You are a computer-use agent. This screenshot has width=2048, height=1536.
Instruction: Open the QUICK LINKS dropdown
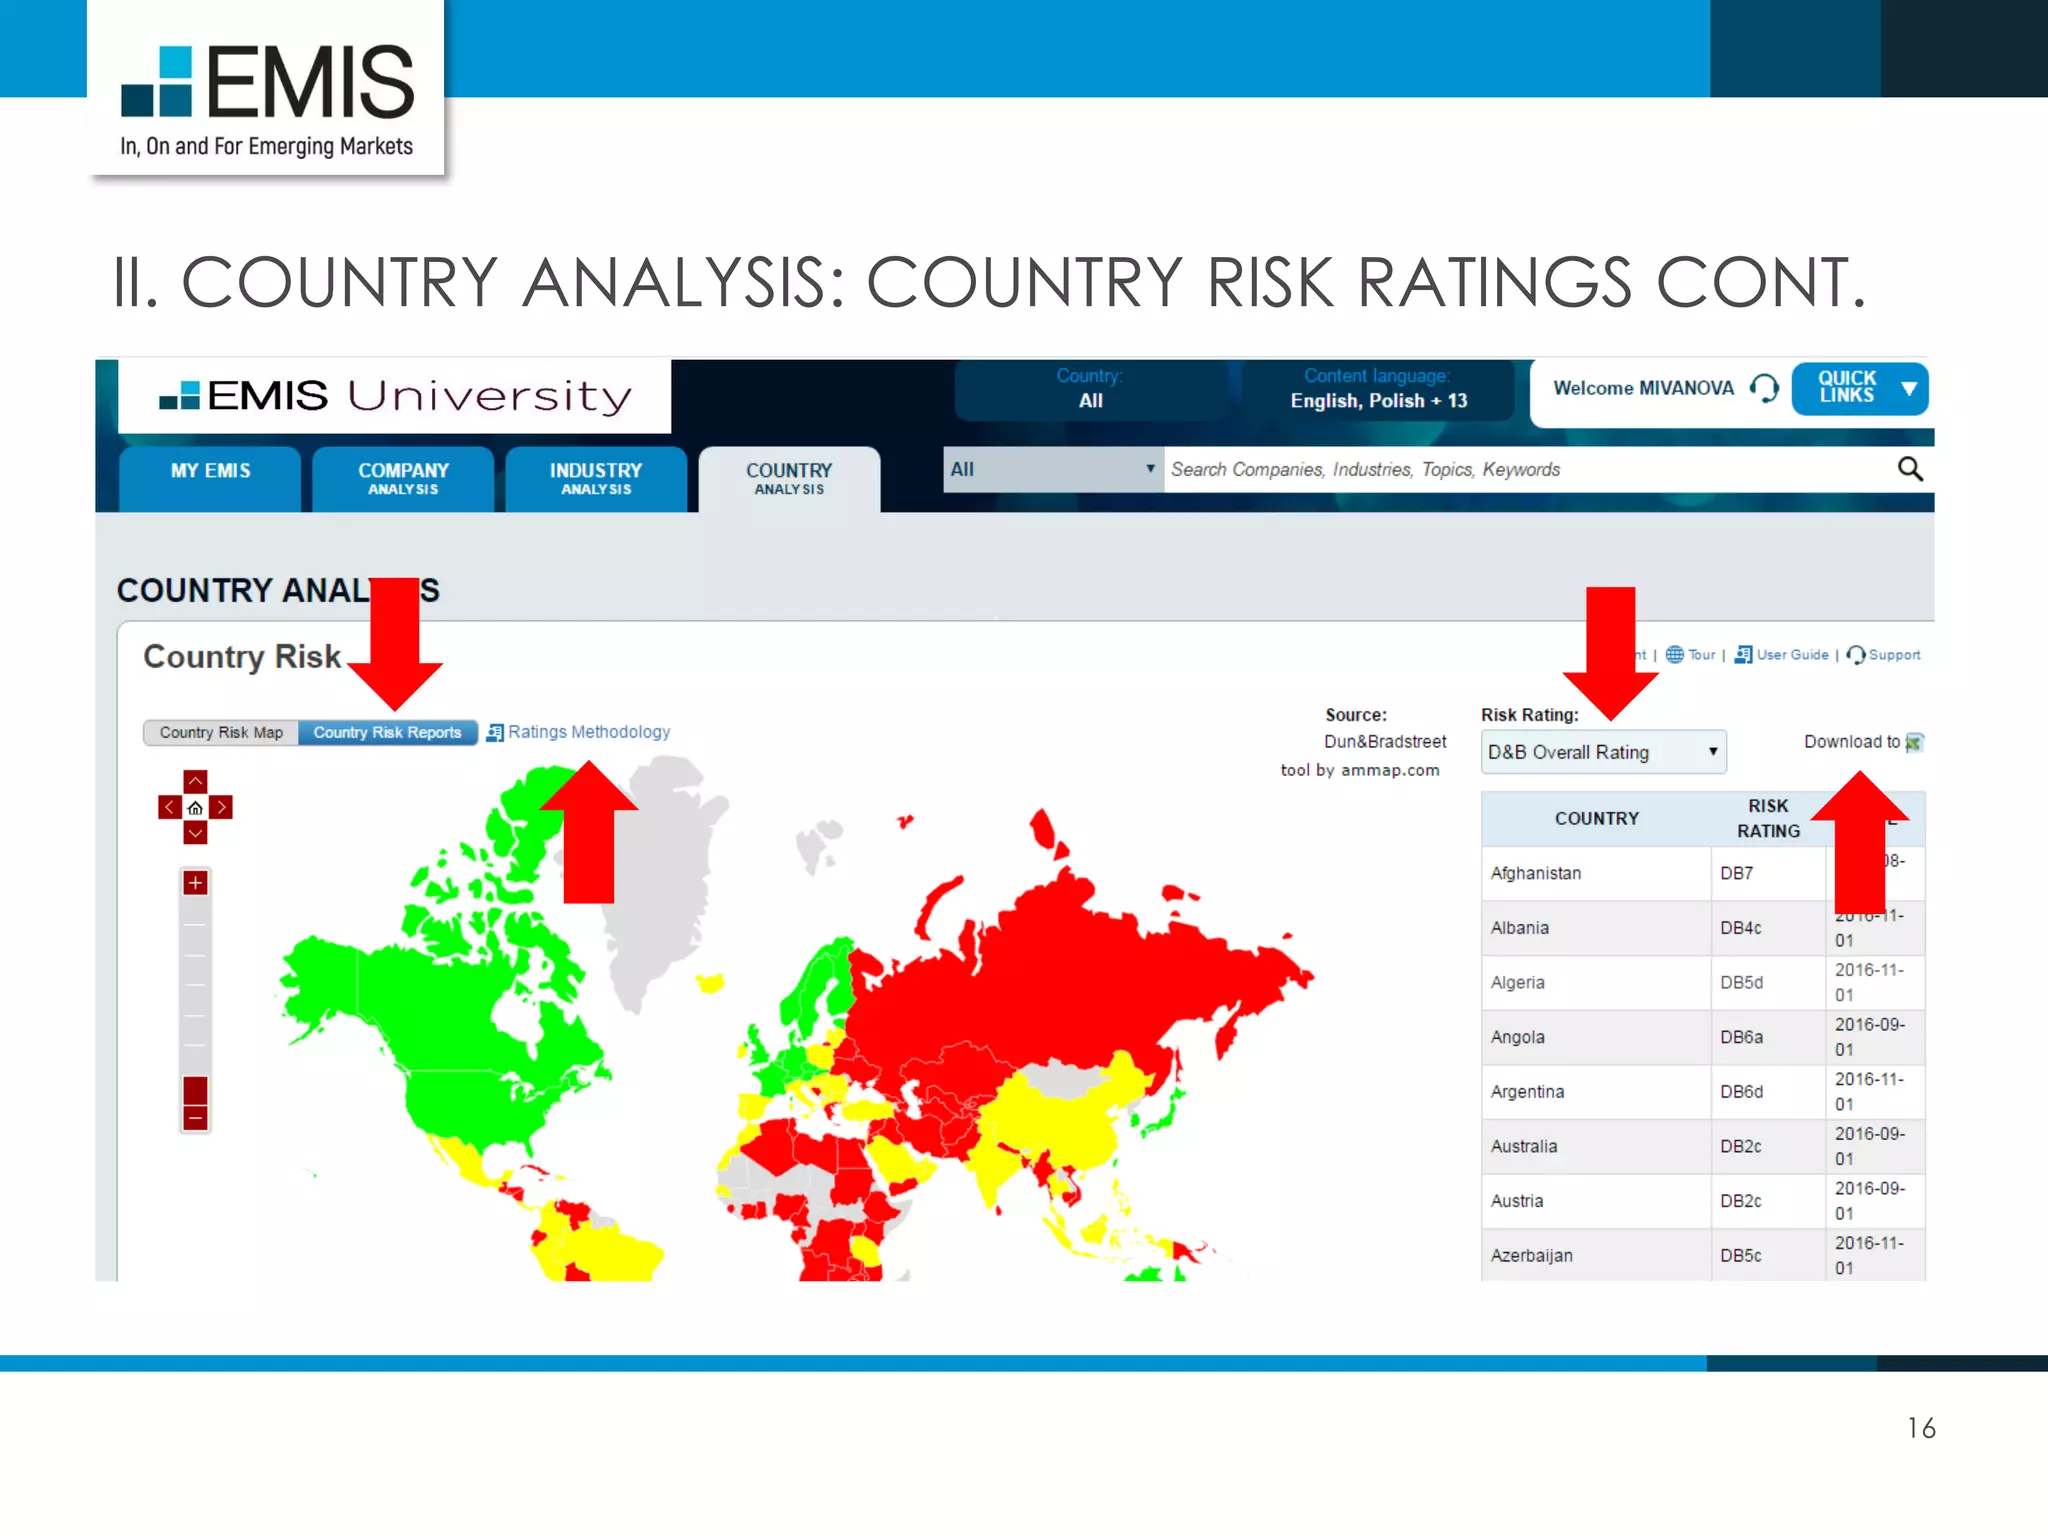click(x=1860, y=388)
